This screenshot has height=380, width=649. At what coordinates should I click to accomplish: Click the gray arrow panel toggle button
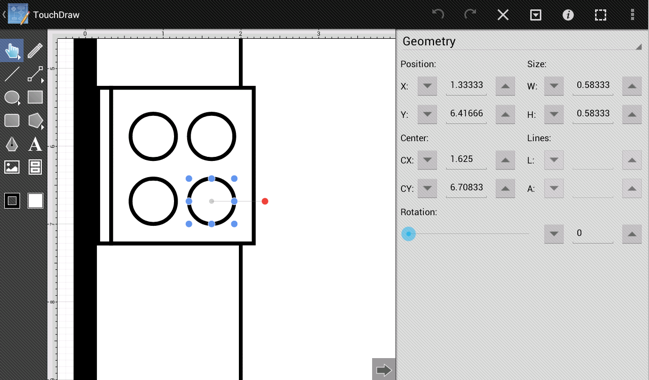pyautogui.click(x=384, y=369)
